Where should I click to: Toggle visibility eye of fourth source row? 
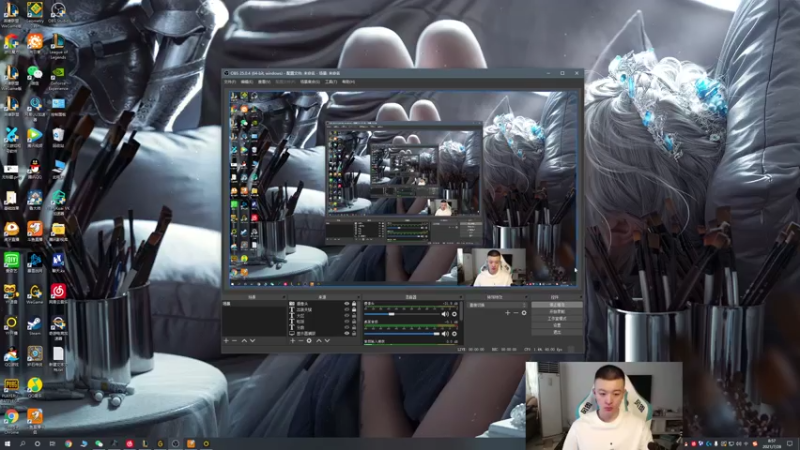(x=346, y=321)
